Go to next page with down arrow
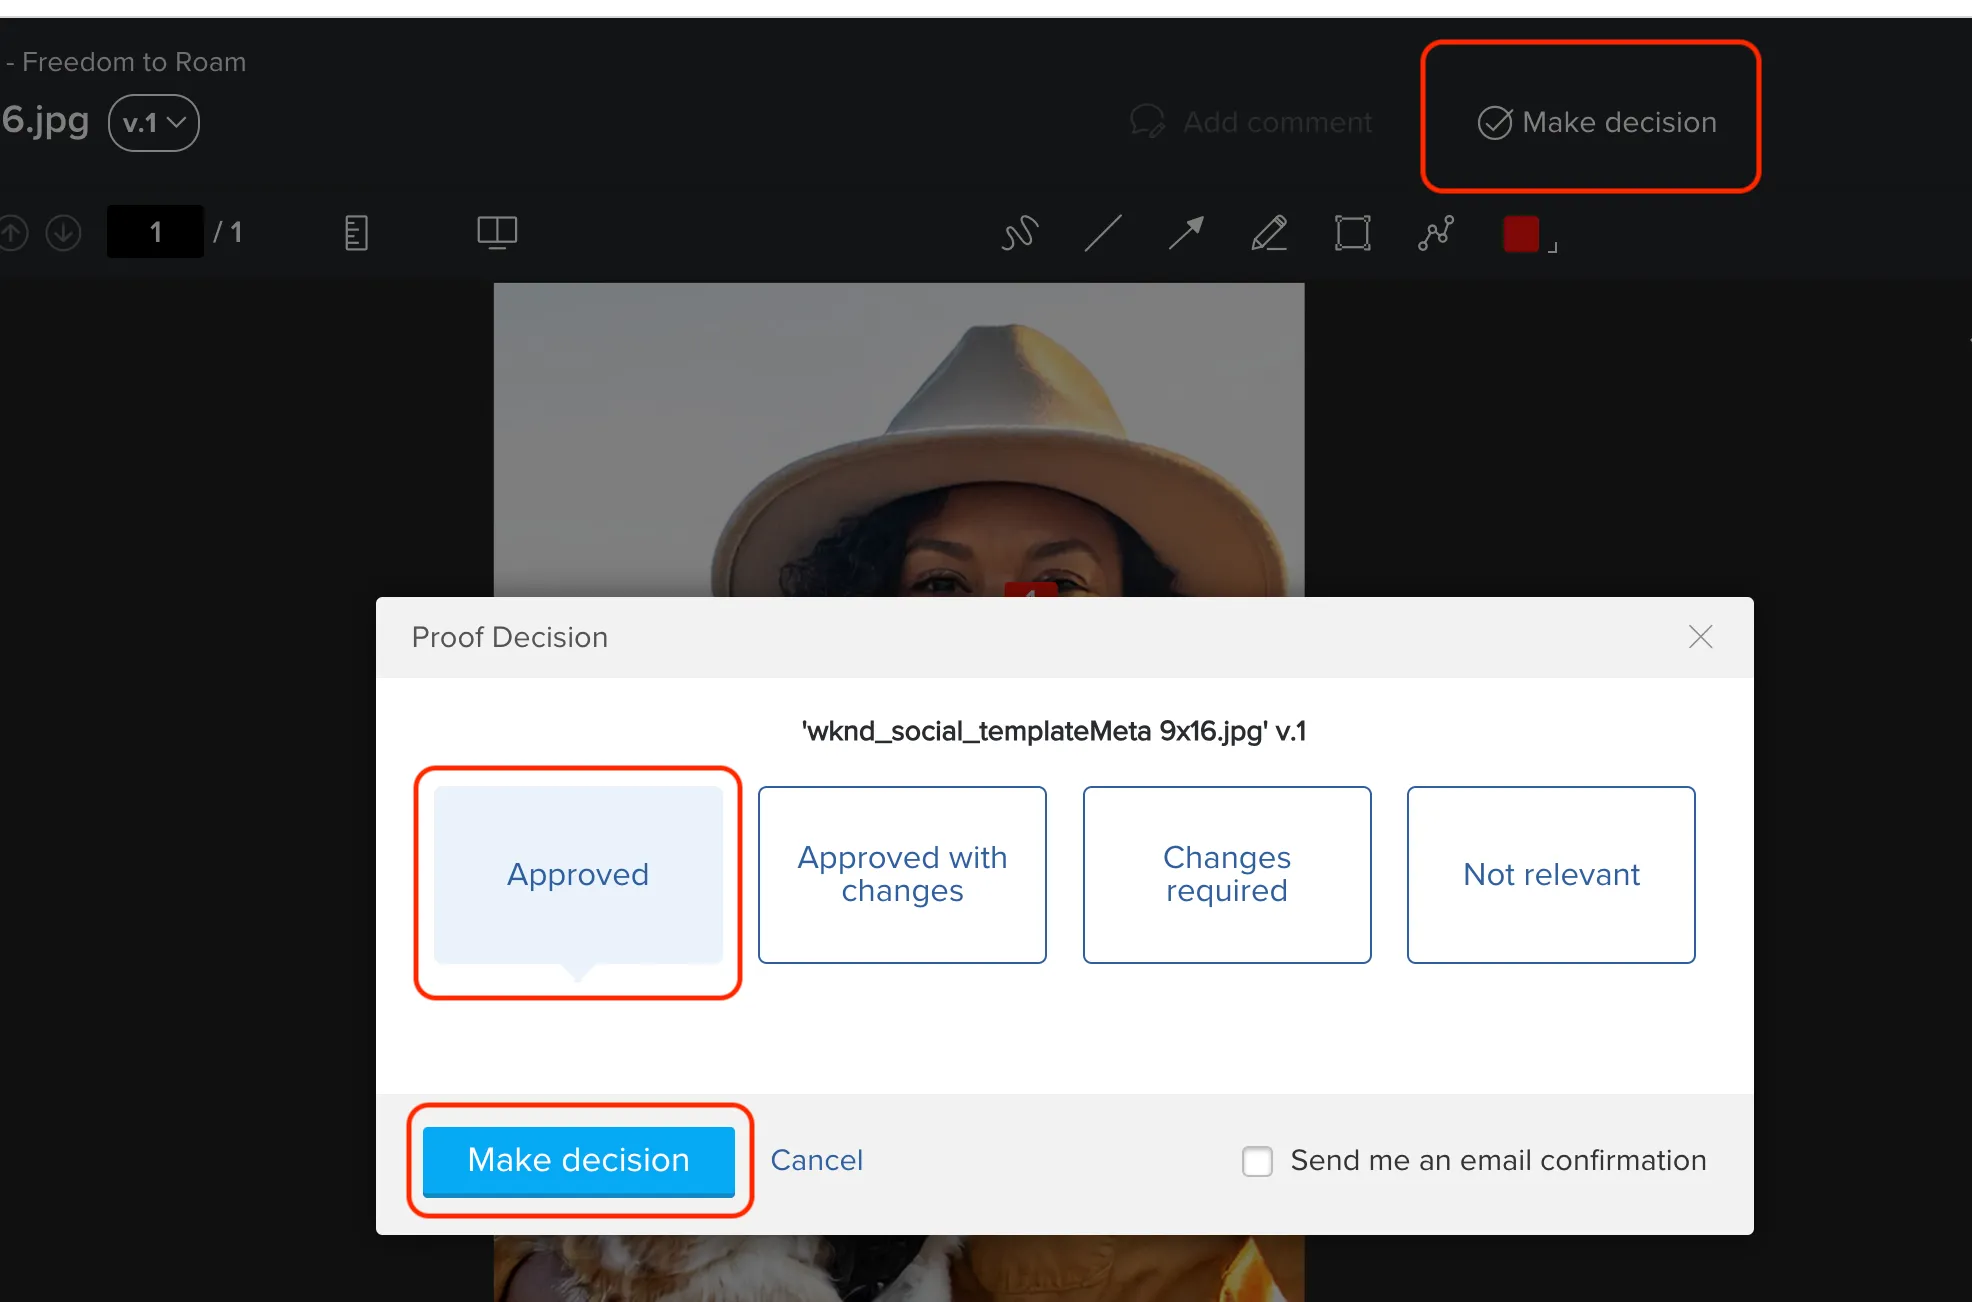This screenshot has width=1972, height=1302. coord(63,233)
